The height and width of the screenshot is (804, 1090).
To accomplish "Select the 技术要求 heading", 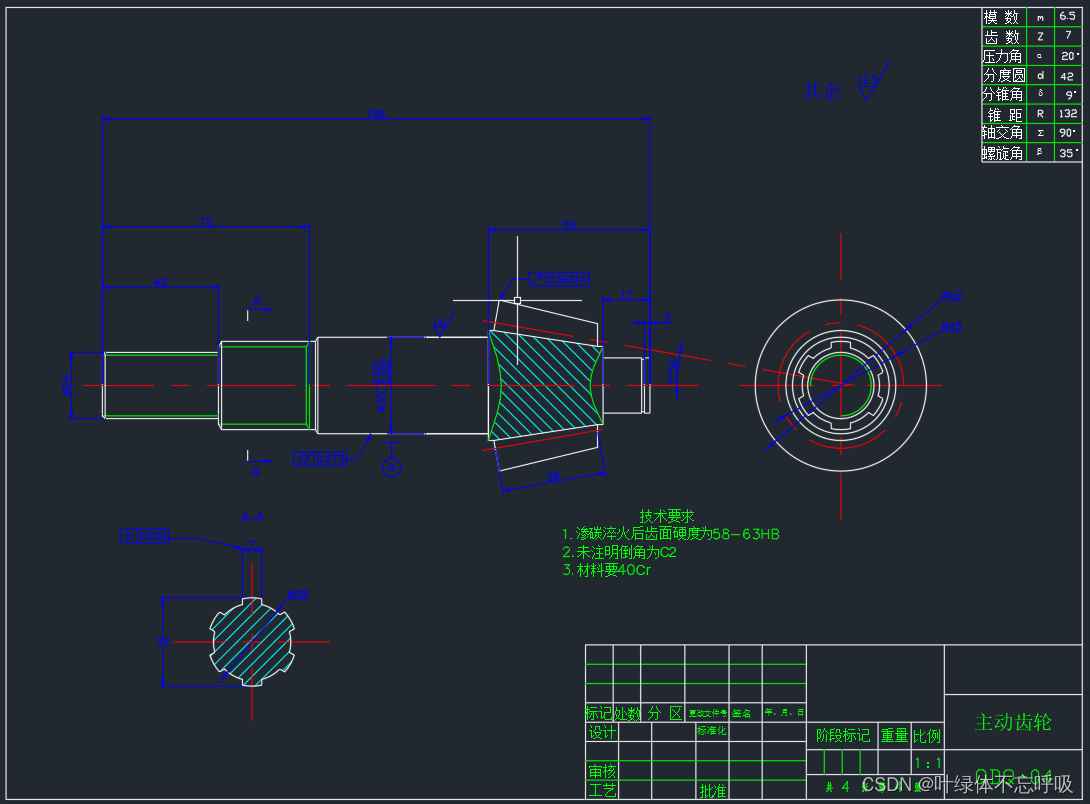I will [667, 516].
